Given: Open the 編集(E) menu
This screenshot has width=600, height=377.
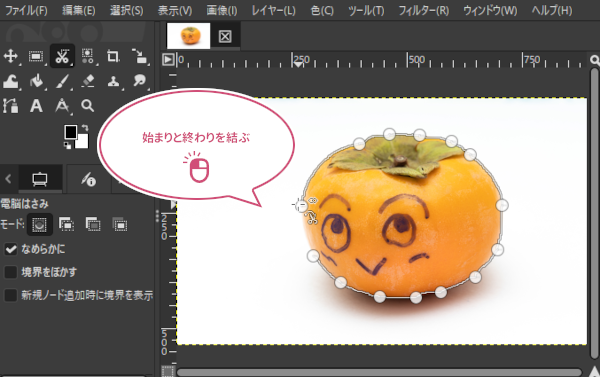Looking at the screenshot, I should point(78,10).
